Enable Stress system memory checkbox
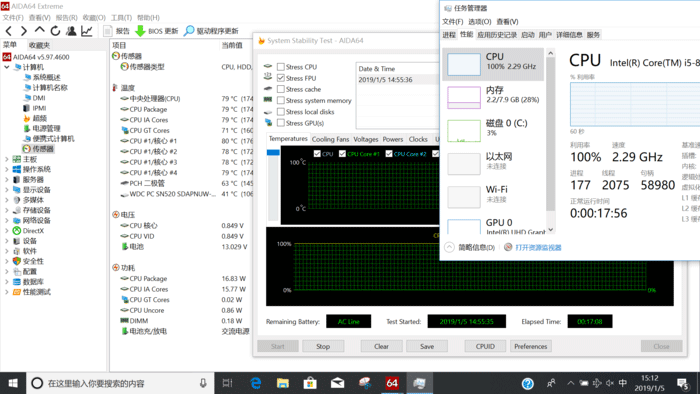 [x=280, y=100]
